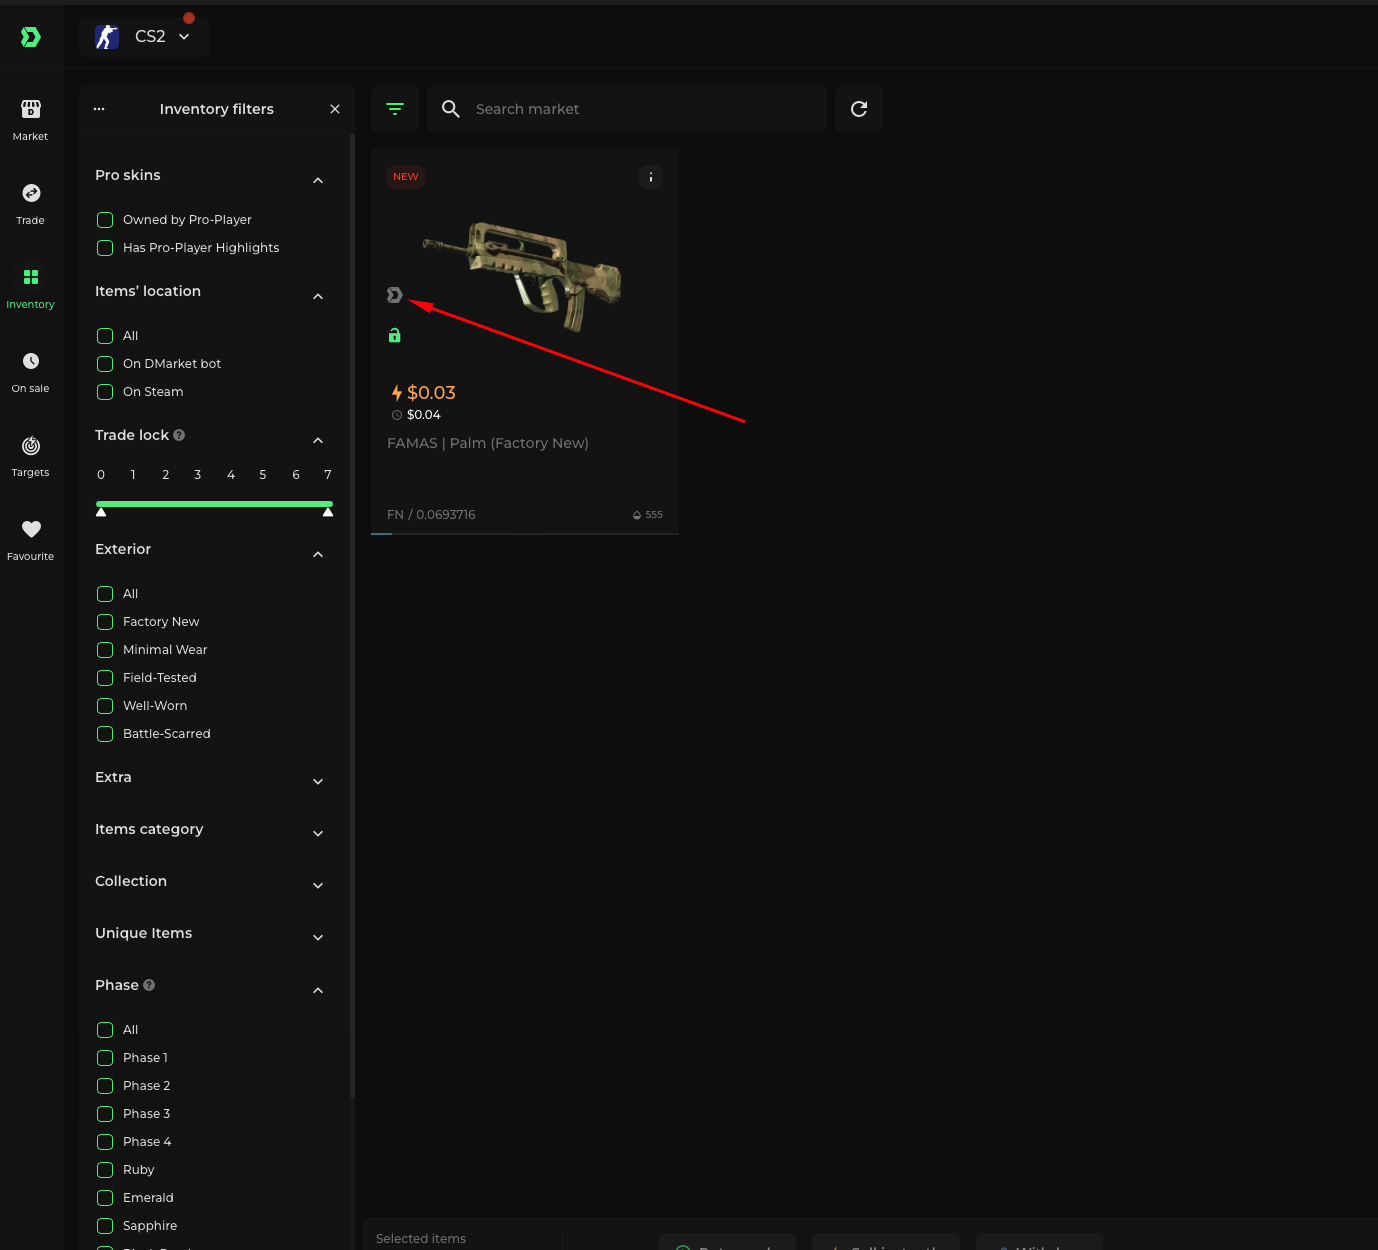This screenshot has width=1378, height=1250.
Task: Collapse the Exterior section
Action: tap(318, 555)
